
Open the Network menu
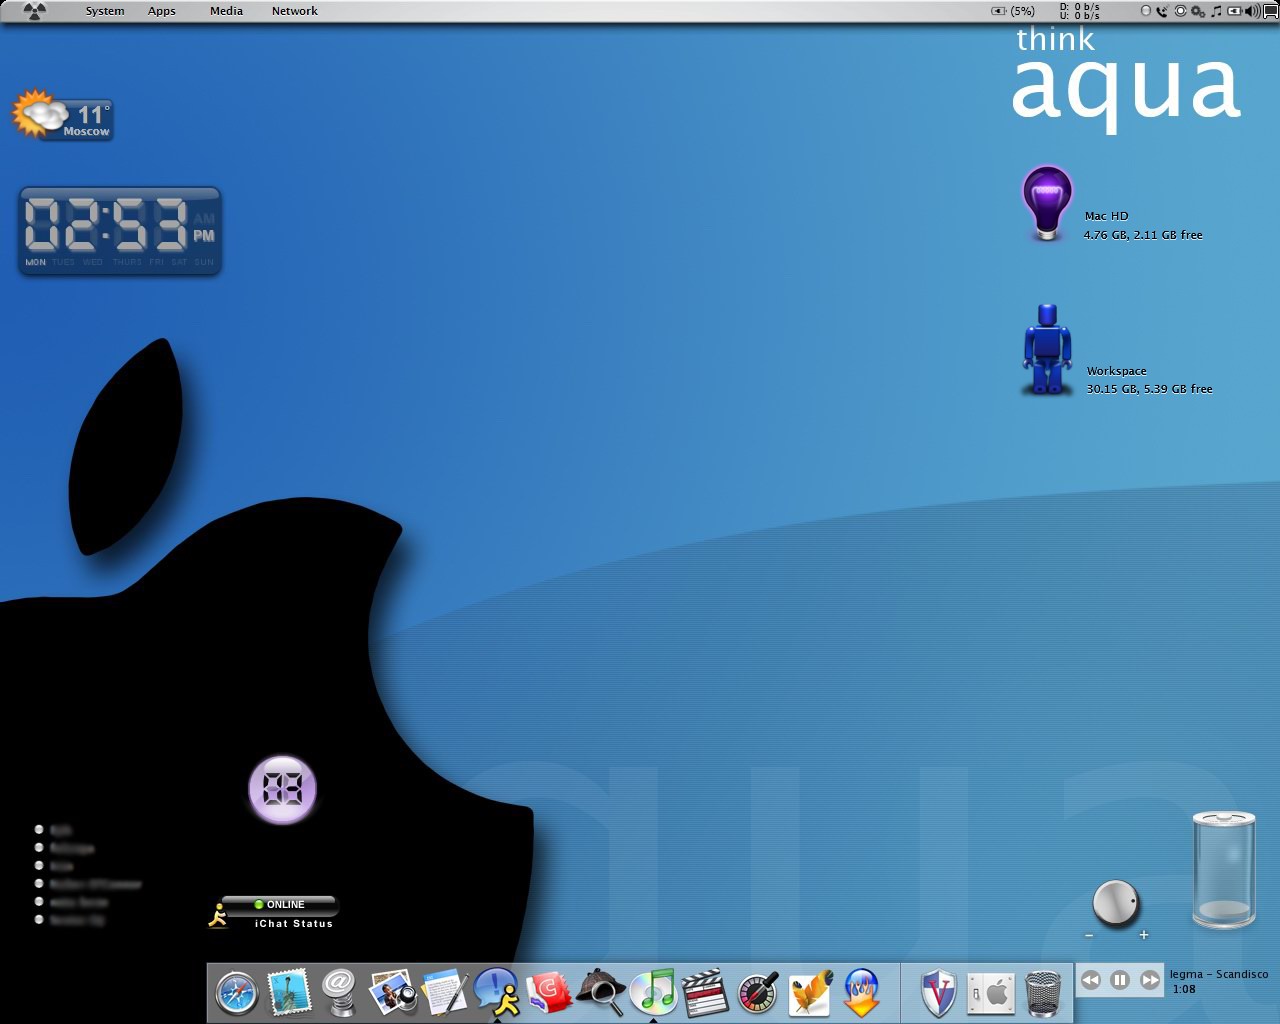point(295,11)
